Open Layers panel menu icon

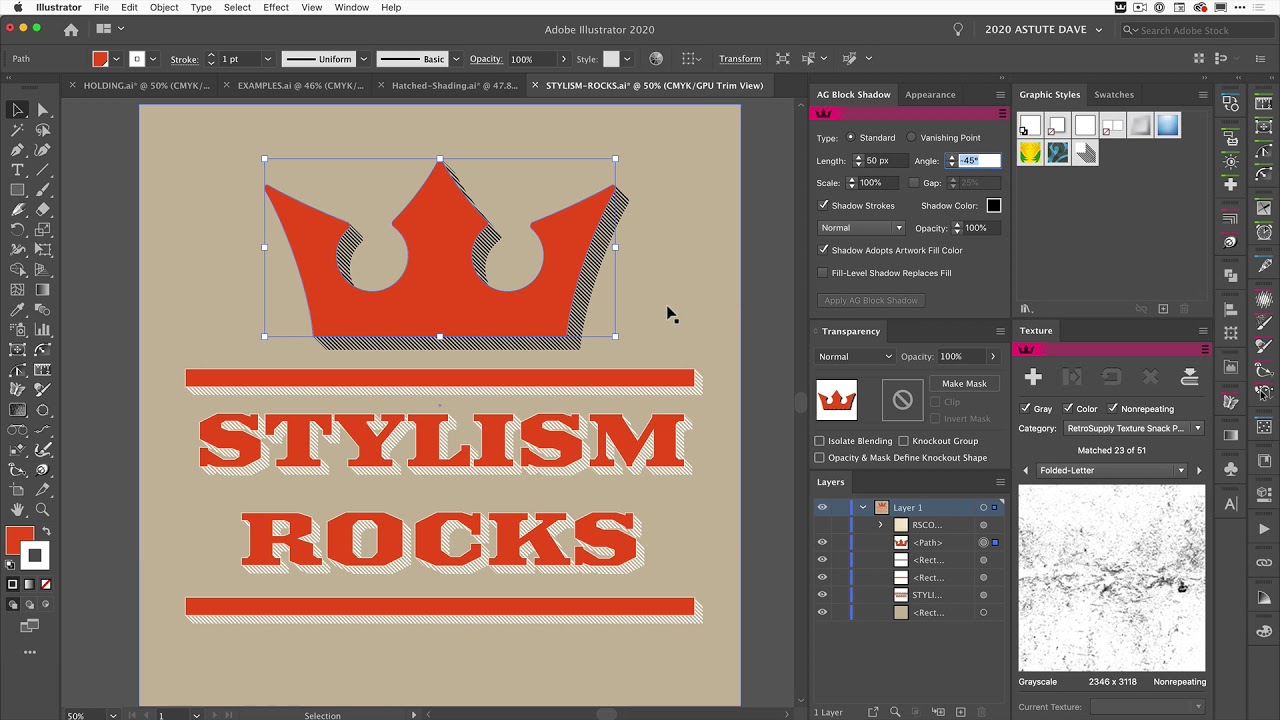[x=1000, y=482]
